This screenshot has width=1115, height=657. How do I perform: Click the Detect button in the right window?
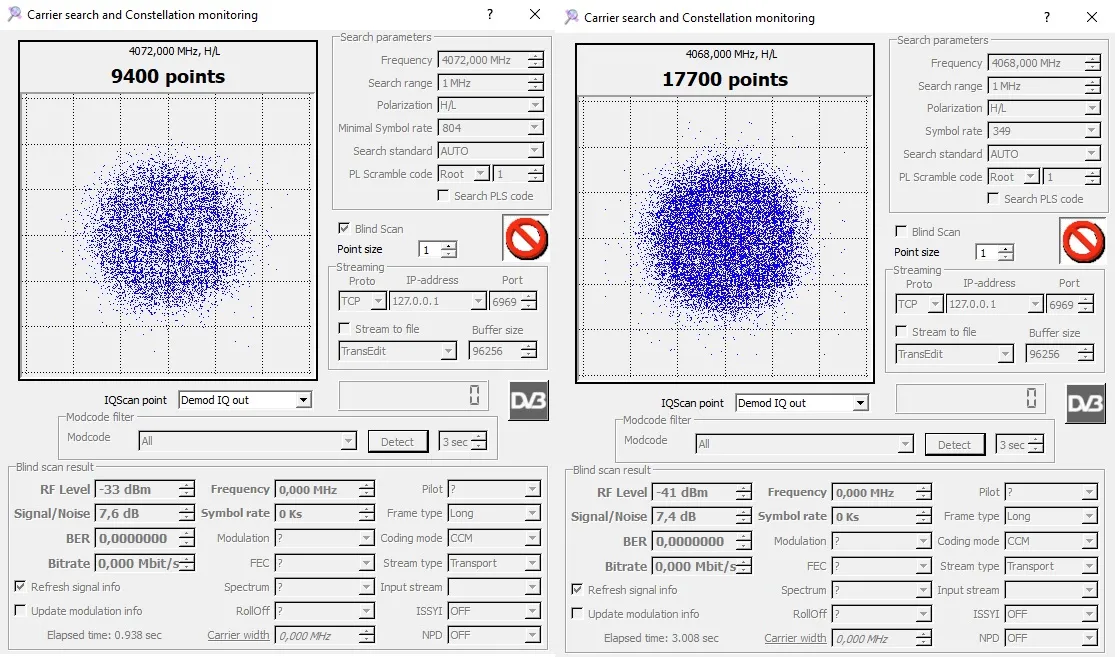(954, 445)
